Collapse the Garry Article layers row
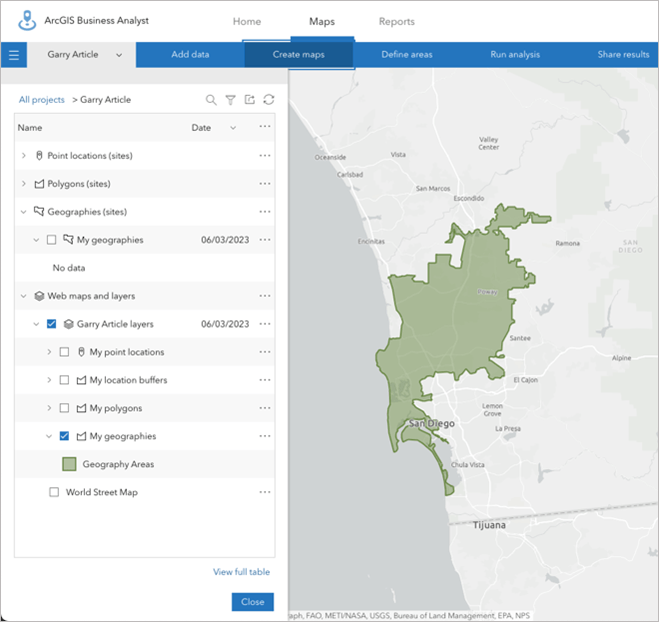659x622 pixels. pos(36,324)
